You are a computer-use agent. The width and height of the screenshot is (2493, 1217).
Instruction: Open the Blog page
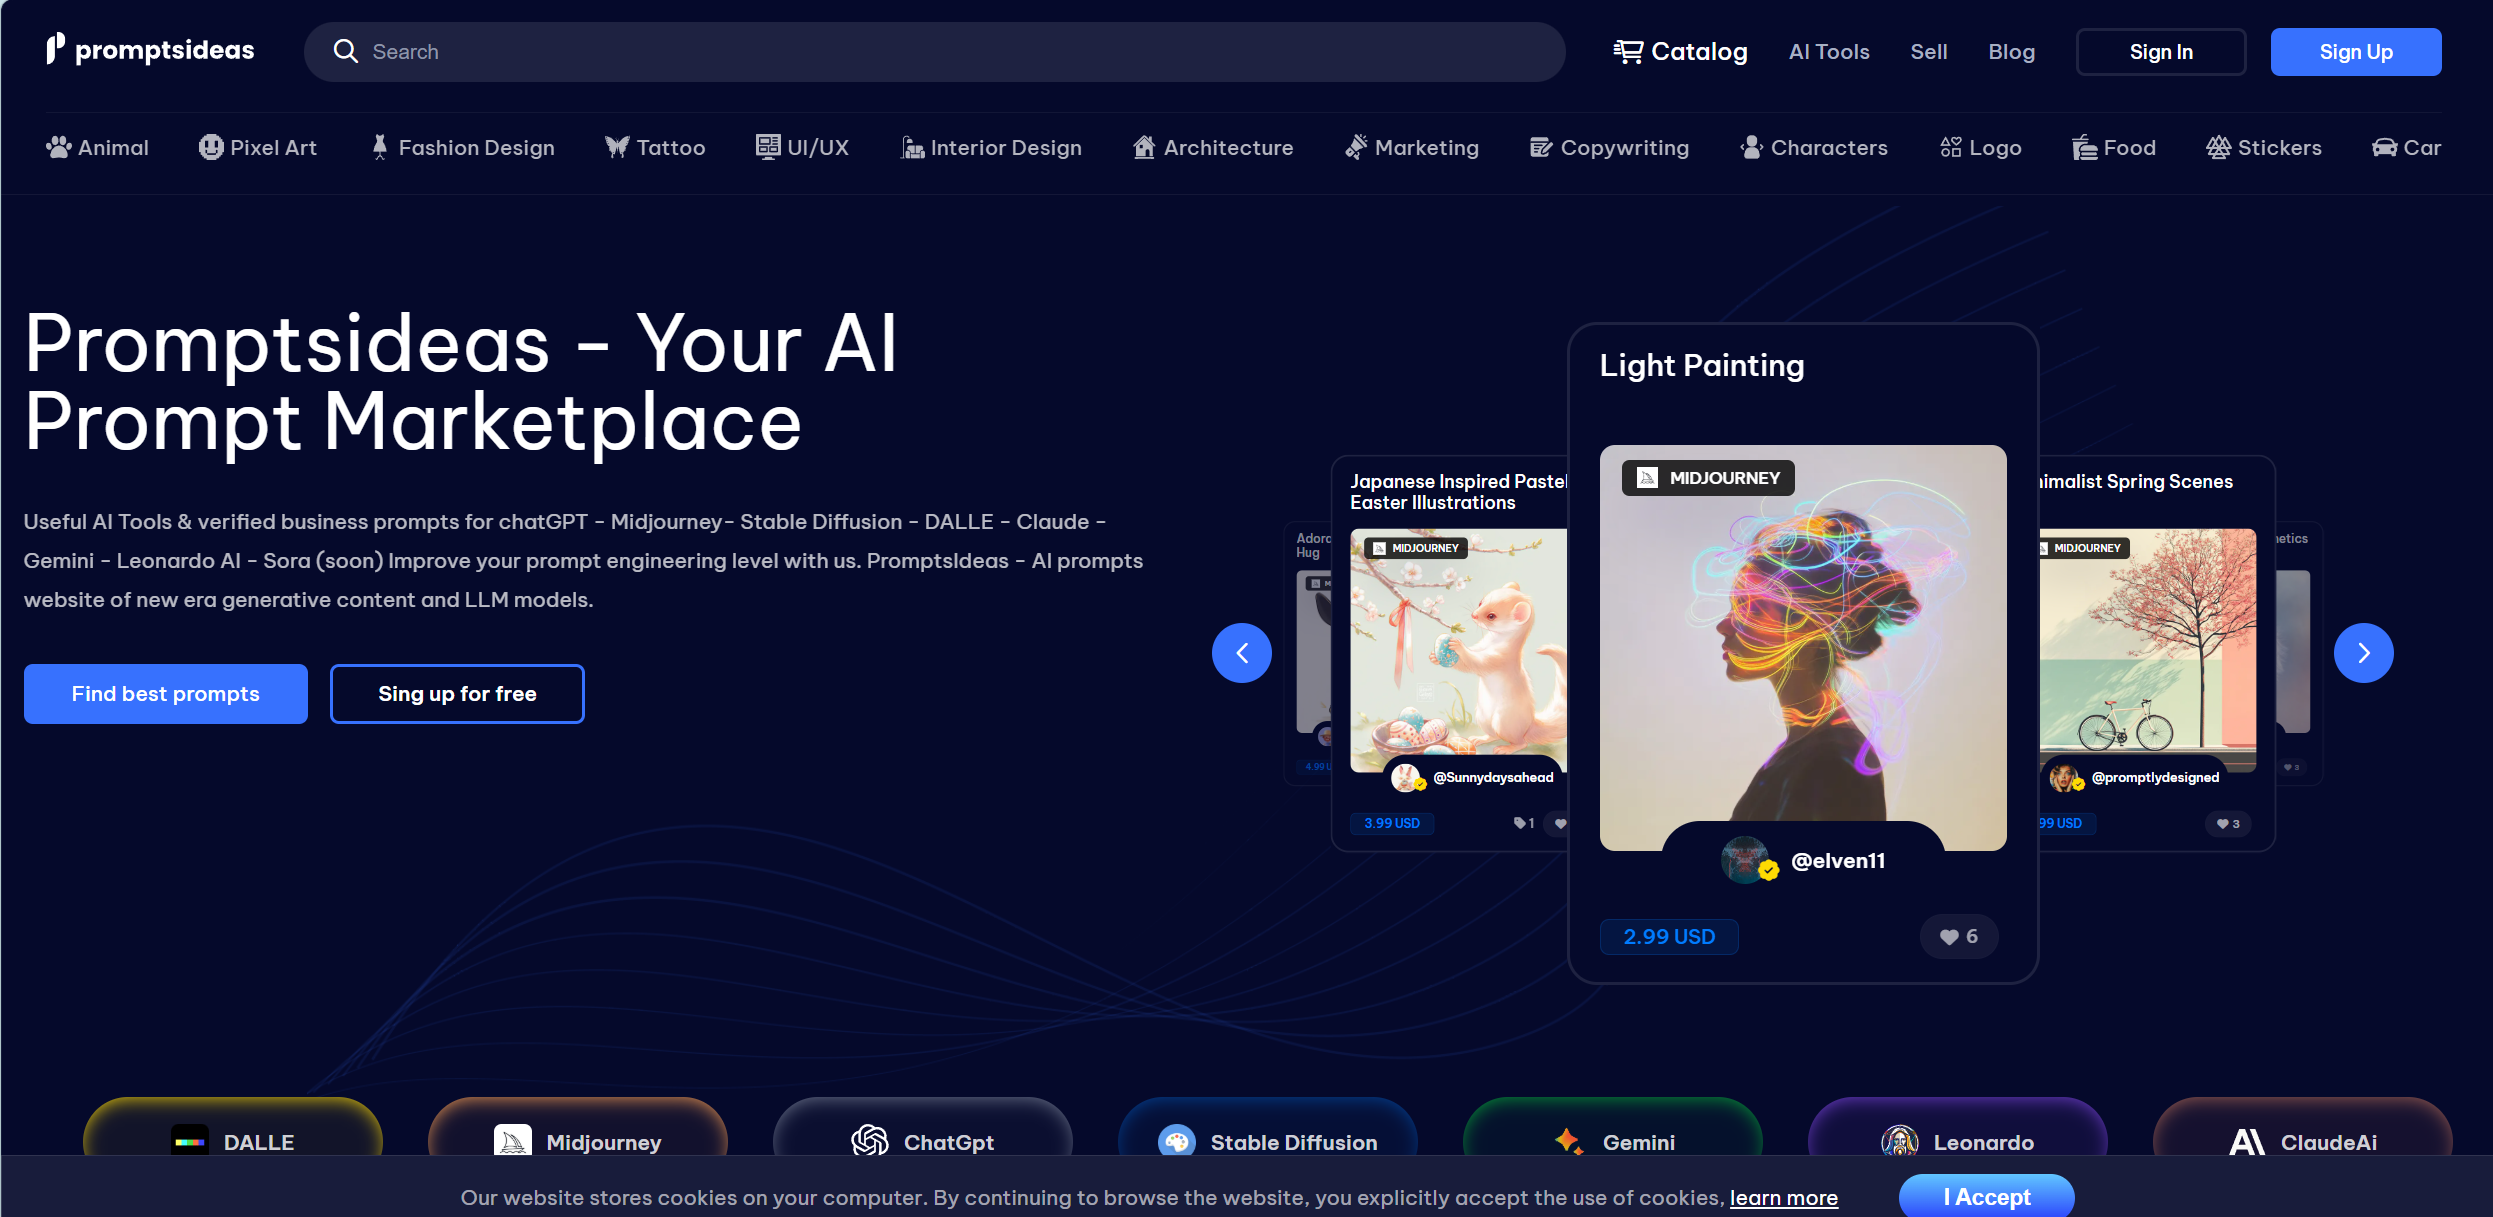click(2012, 52)
